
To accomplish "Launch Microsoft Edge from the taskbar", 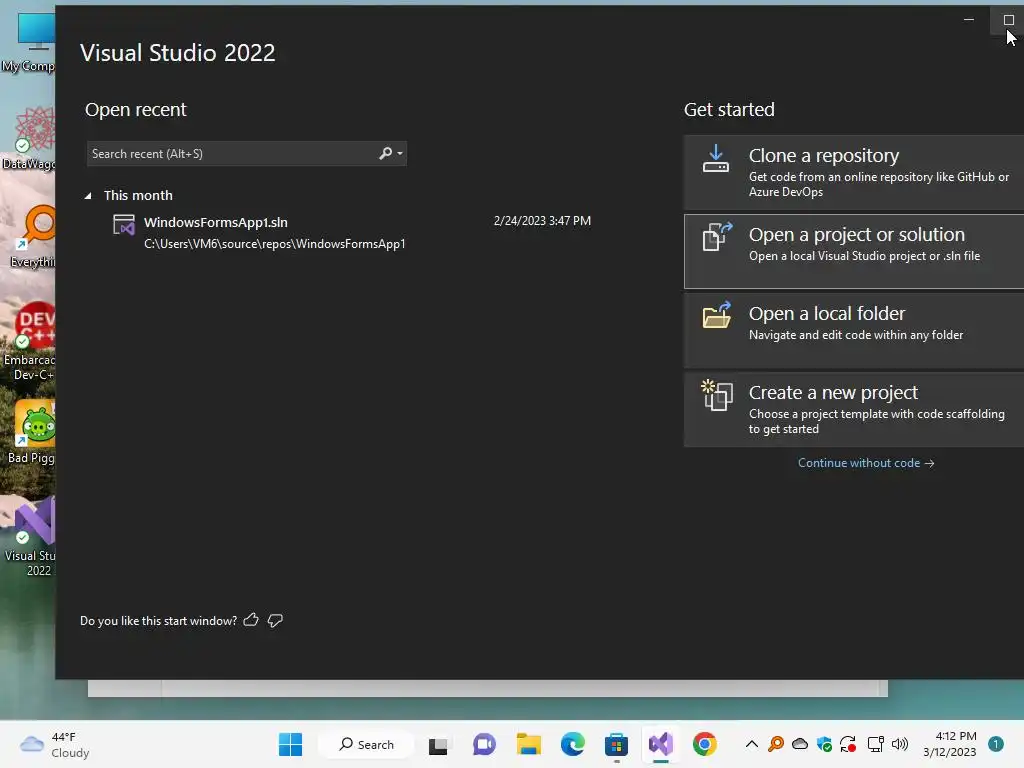I will coord(573,744).
